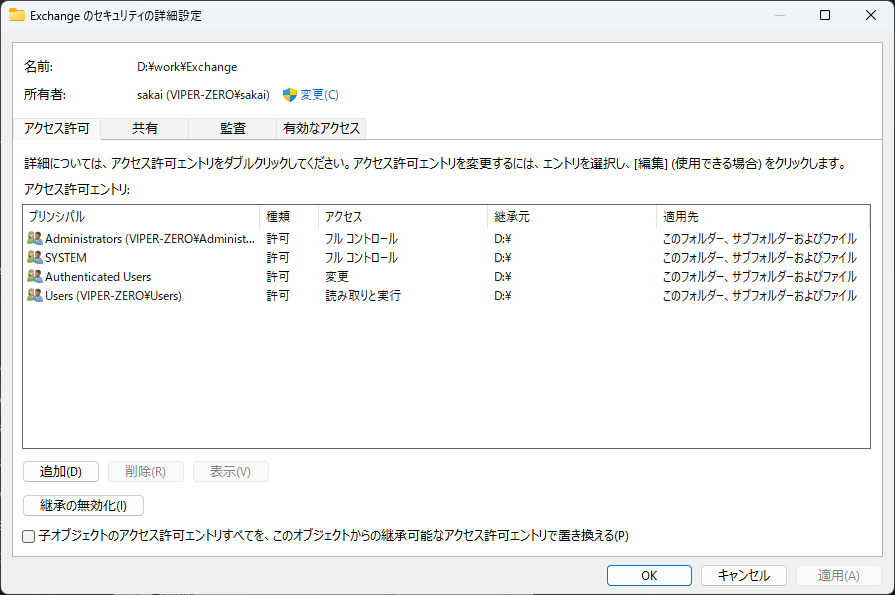This screenshot has height=595, width=895.
Task: Click the 削除(R) button
Action: pos(146,472)
